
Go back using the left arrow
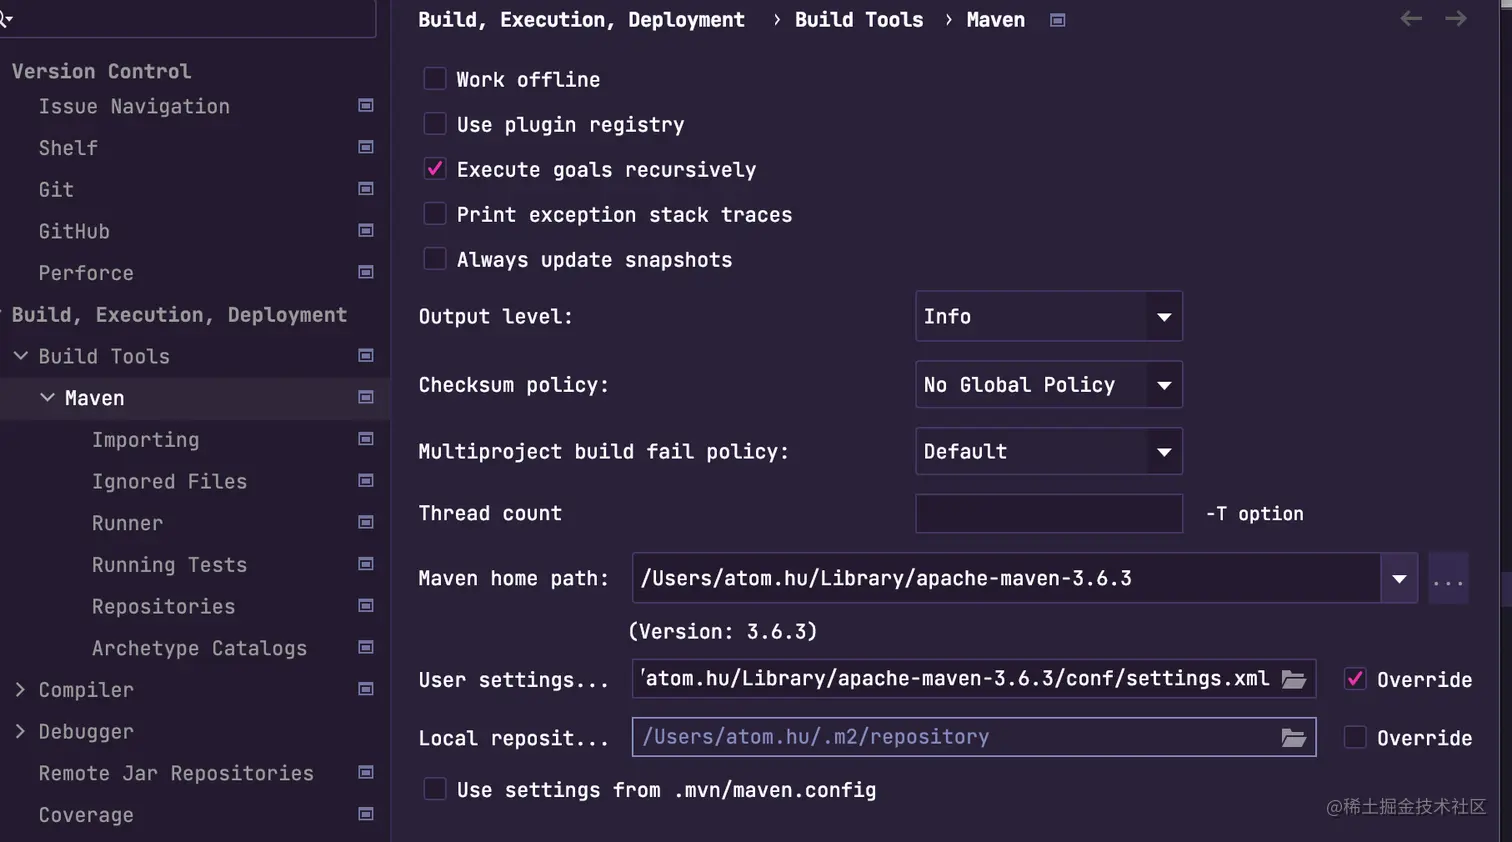(x=1411, y=19)
